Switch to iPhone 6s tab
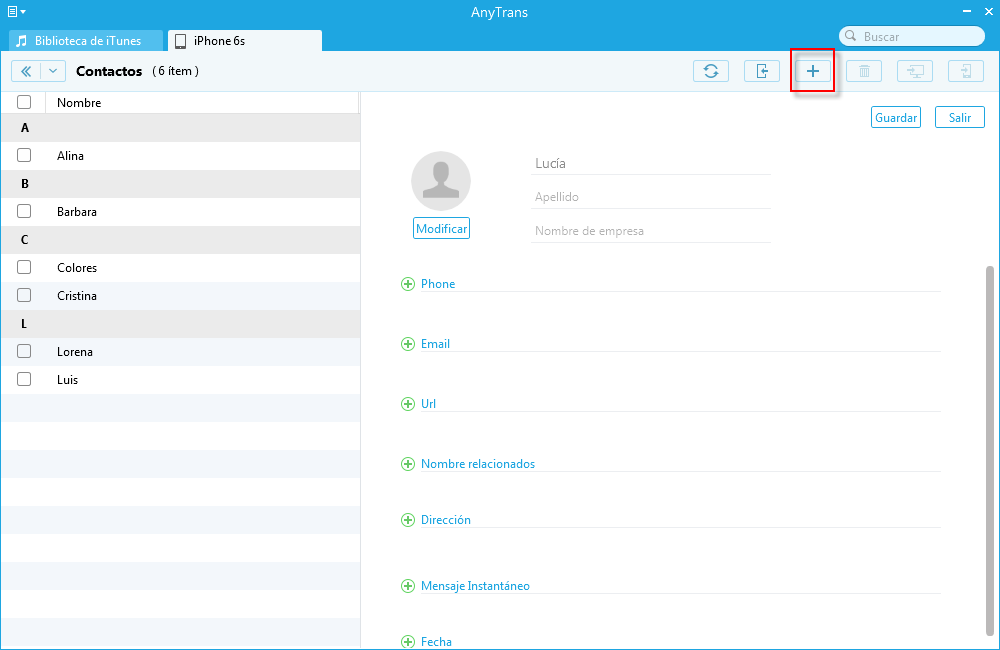Image resolution: width=1000 pixels, height=650 pixels. [x=245, y=41]
